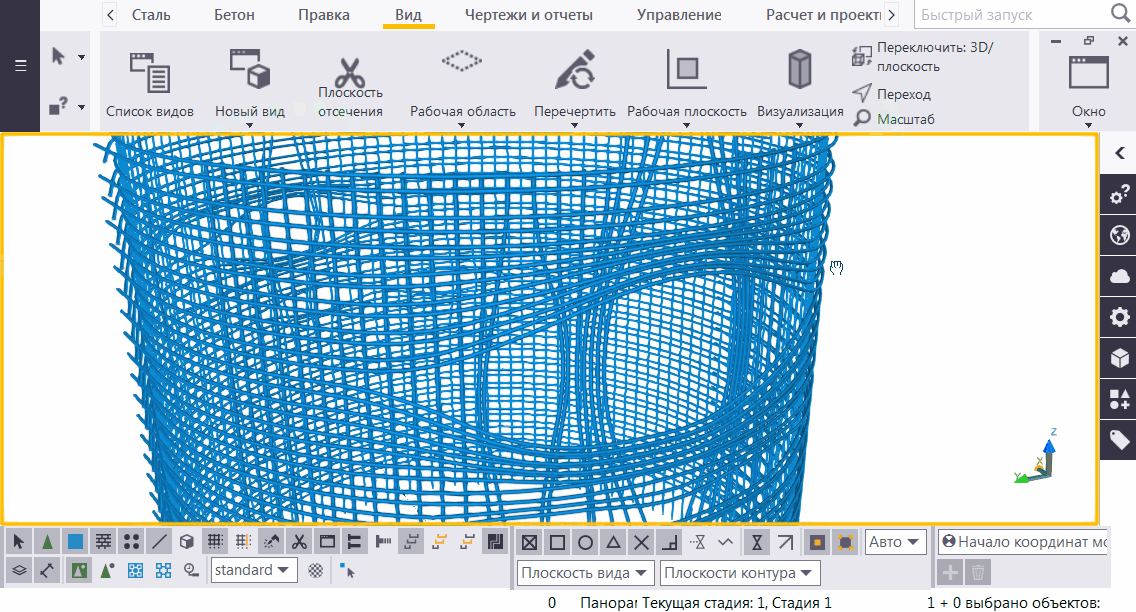
Task: Toggle snap to intersection points X switch
Action: (642, 543)
